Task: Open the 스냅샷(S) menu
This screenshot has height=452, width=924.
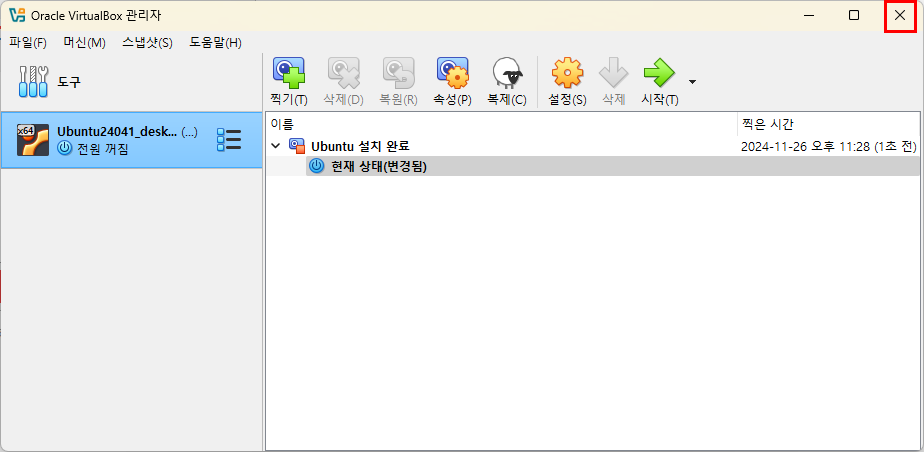Action: pyautogui.click(x=147, y=43)
